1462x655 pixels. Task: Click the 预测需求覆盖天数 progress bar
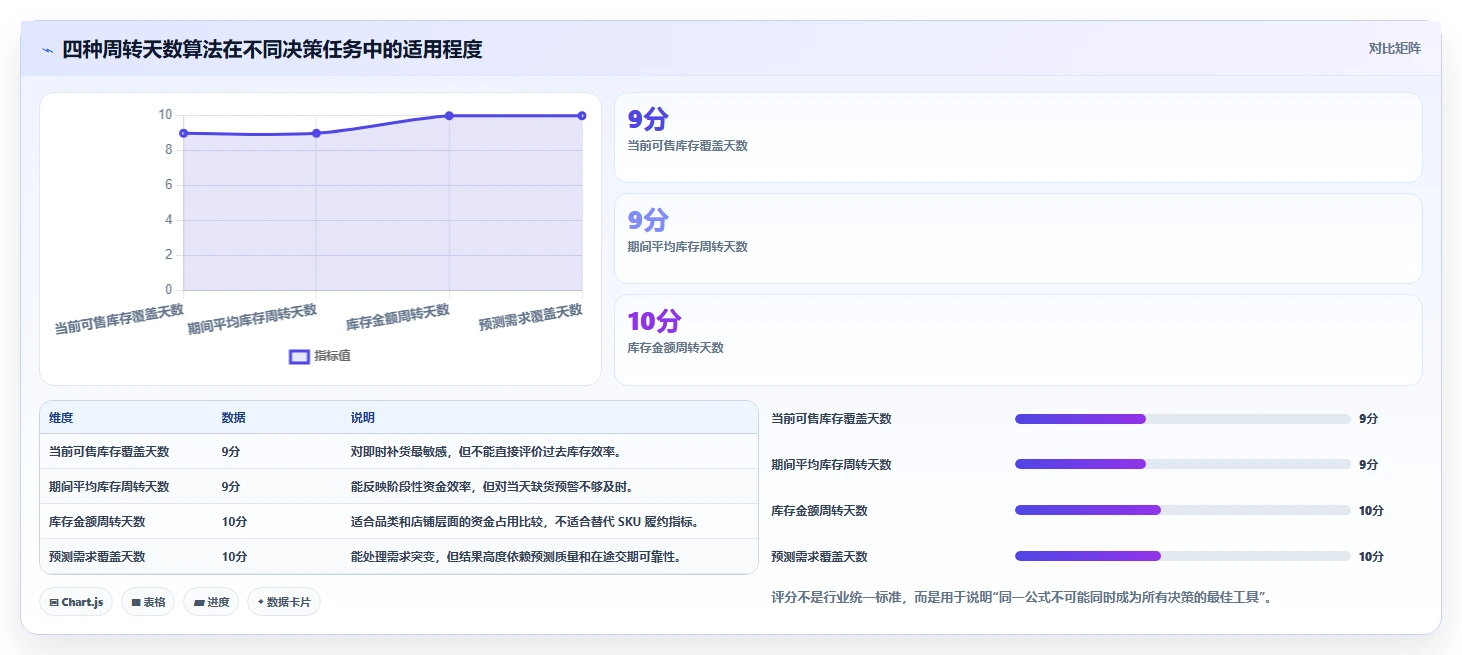point(1182,557)
